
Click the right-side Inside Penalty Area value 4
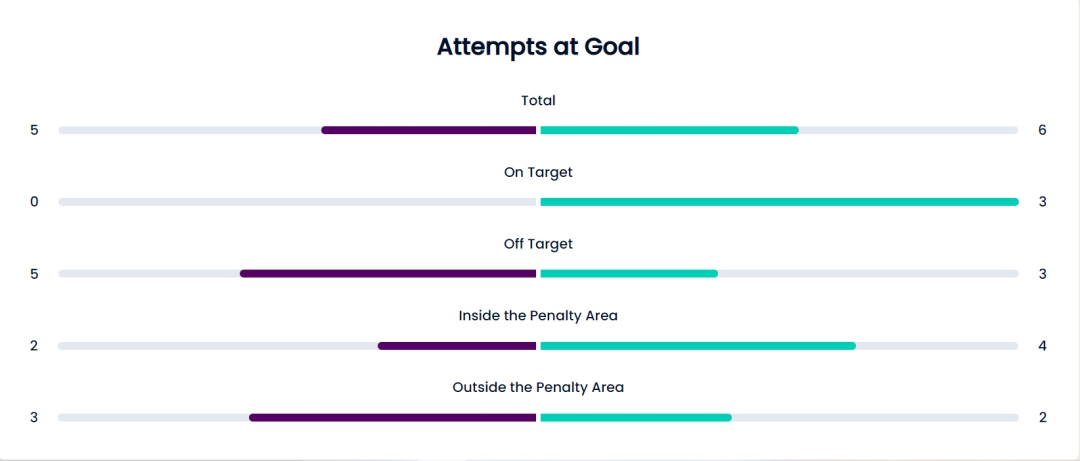click(x=1042, y=346)
